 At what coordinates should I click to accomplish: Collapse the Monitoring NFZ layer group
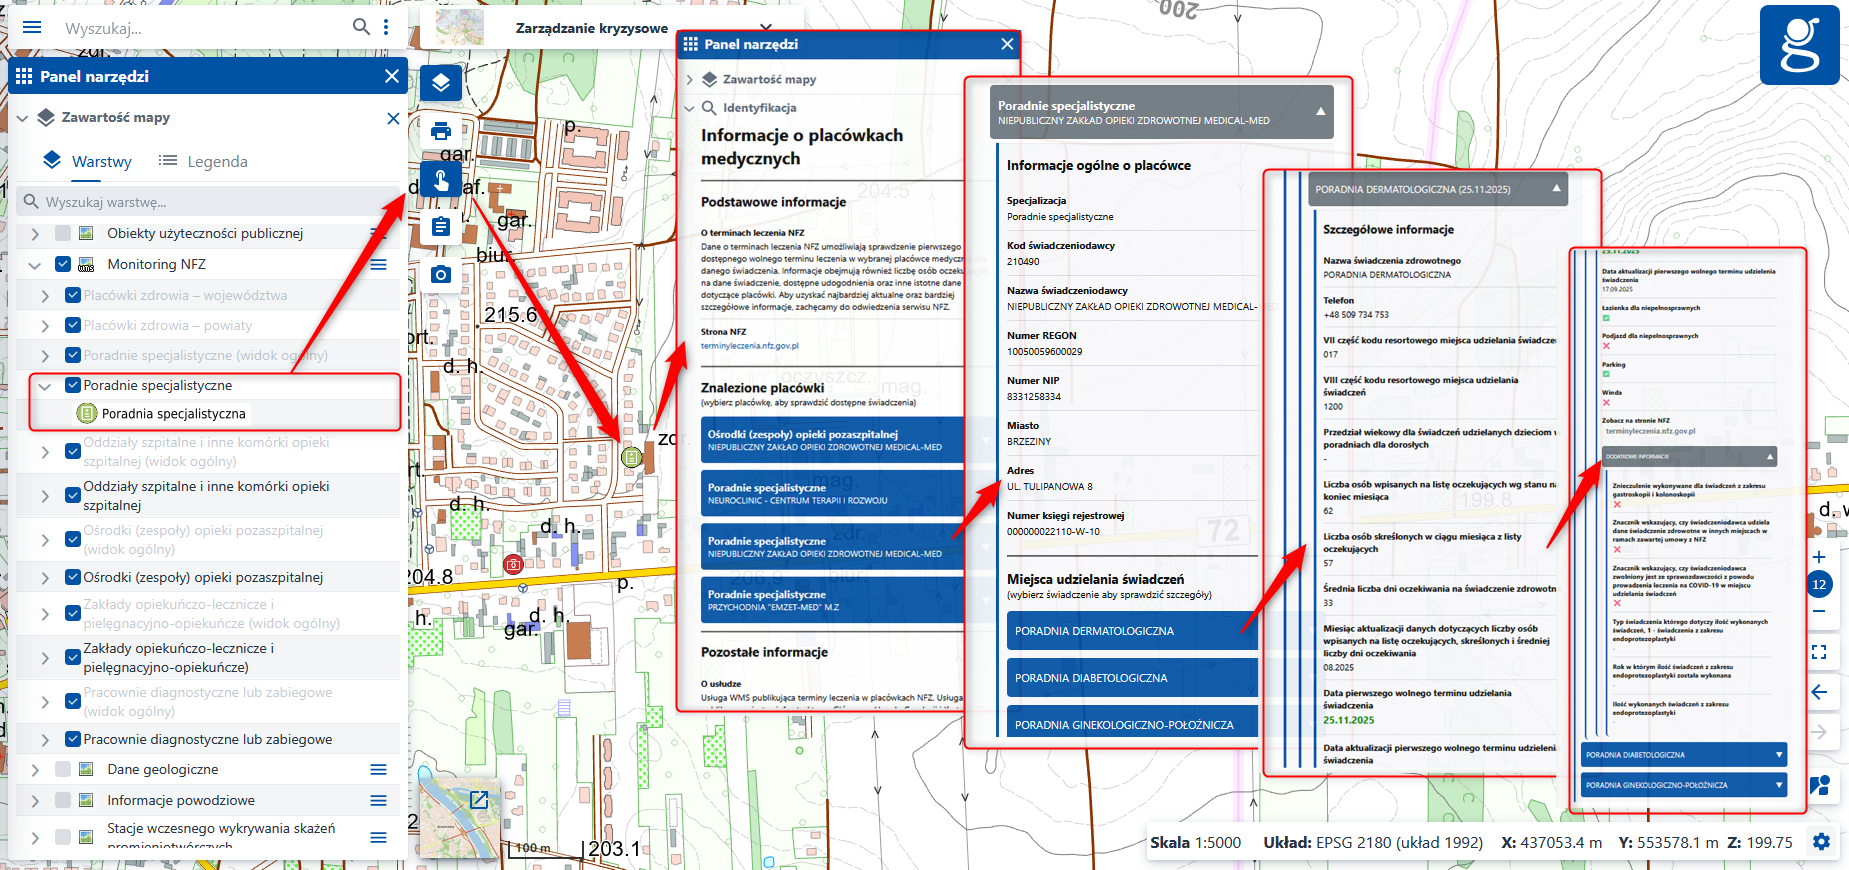pos(35,265)
